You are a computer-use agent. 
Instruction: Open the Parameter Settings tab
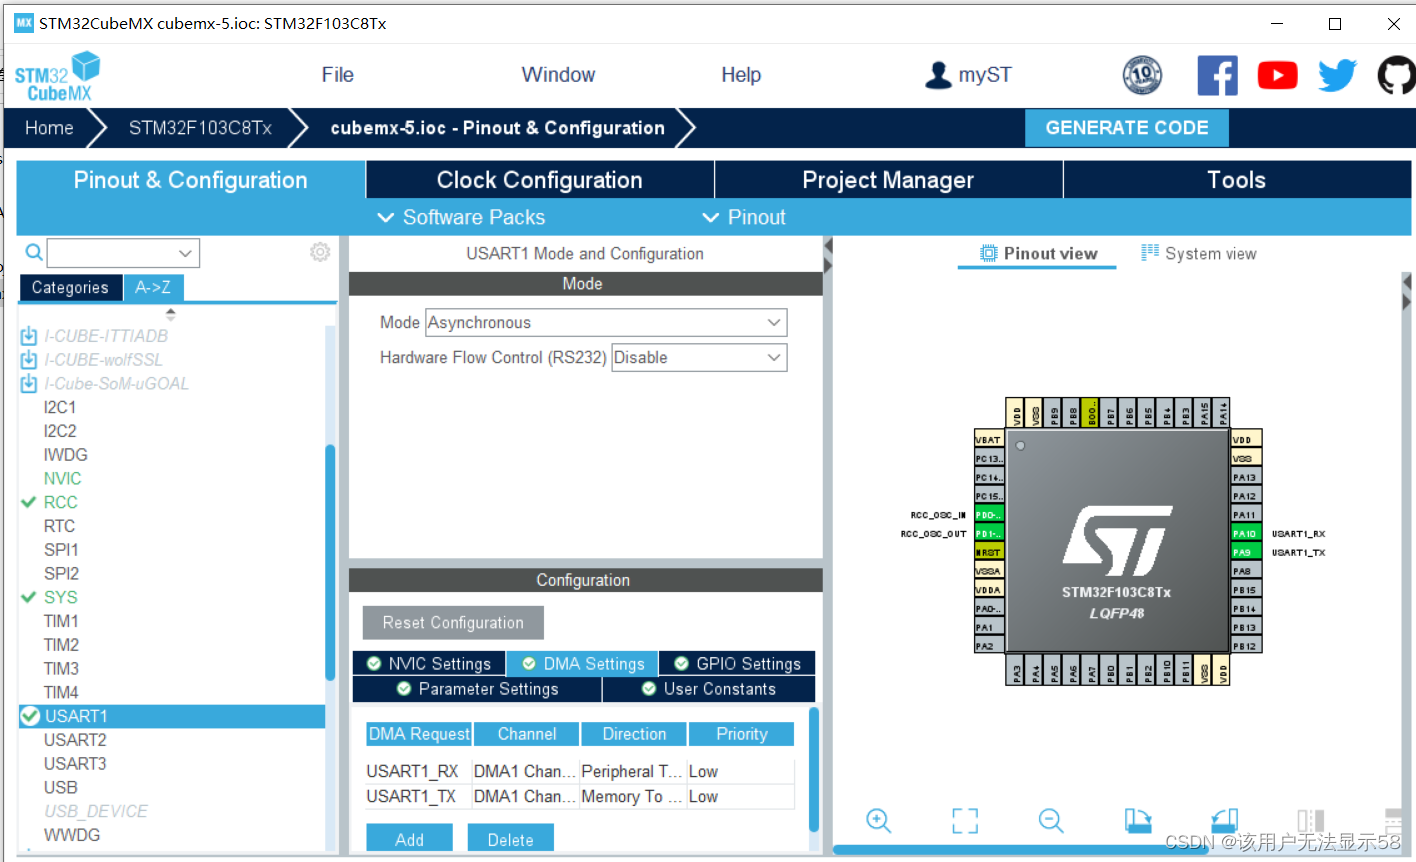point(477,689)
